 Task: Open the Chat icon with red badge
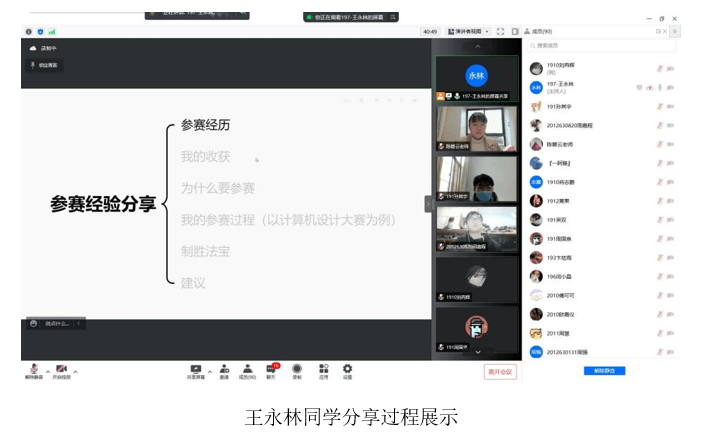pos(271,370)
